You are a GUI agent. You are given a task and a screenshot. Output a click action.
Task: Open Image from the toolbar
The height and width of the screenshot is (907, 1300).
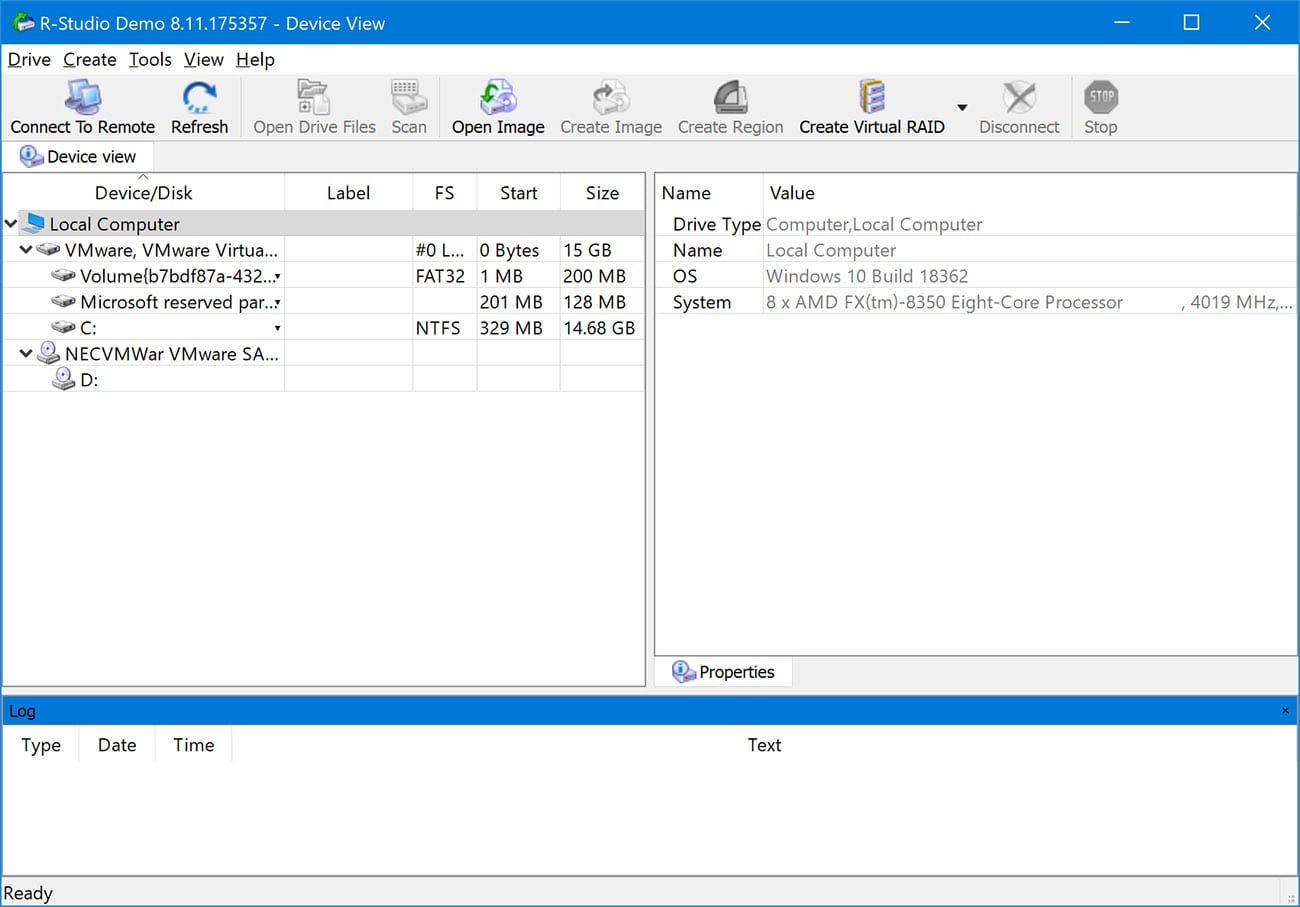498,107
